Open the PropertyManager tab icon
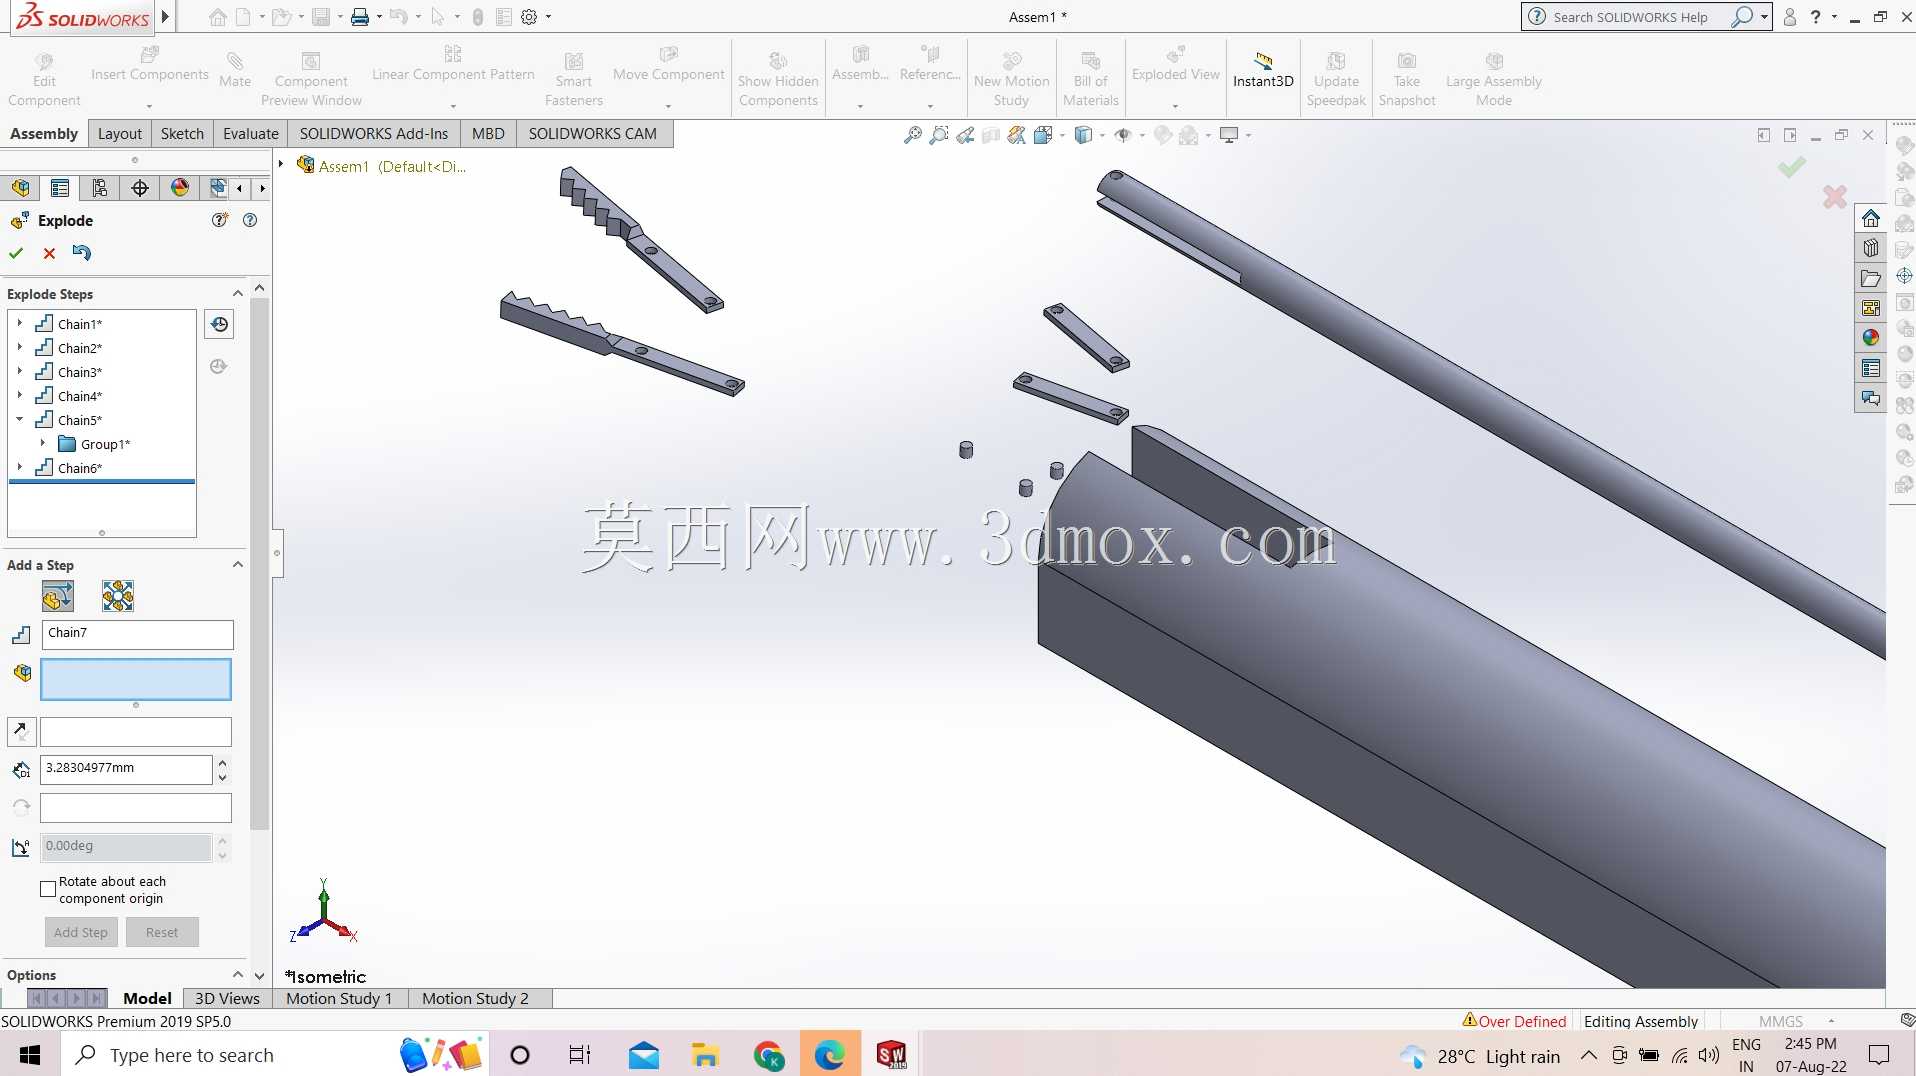The width and height of the screenshot is (1916, 1076). point(60,188)
